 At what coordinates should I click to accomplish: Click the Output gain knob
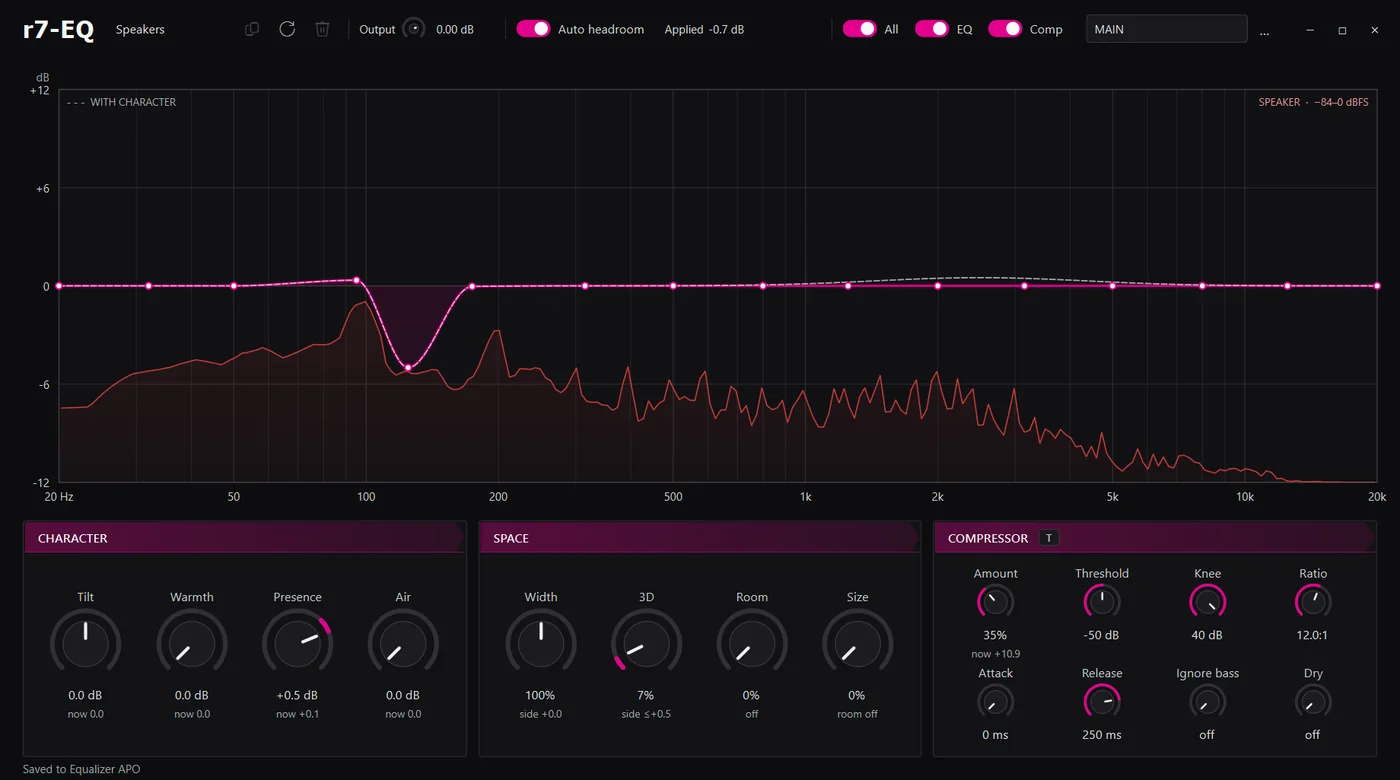click(x=414, y=29)
